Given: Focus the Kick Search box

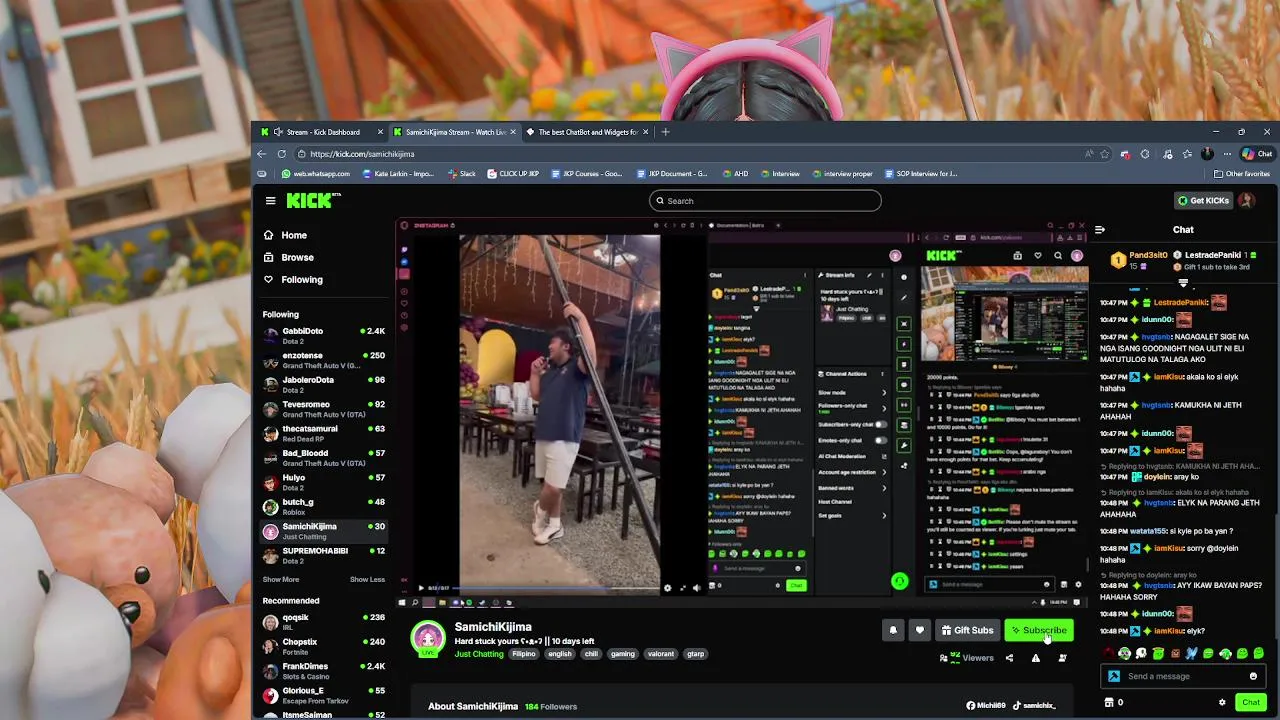Looking at the screenshot, I should [765, 201].
